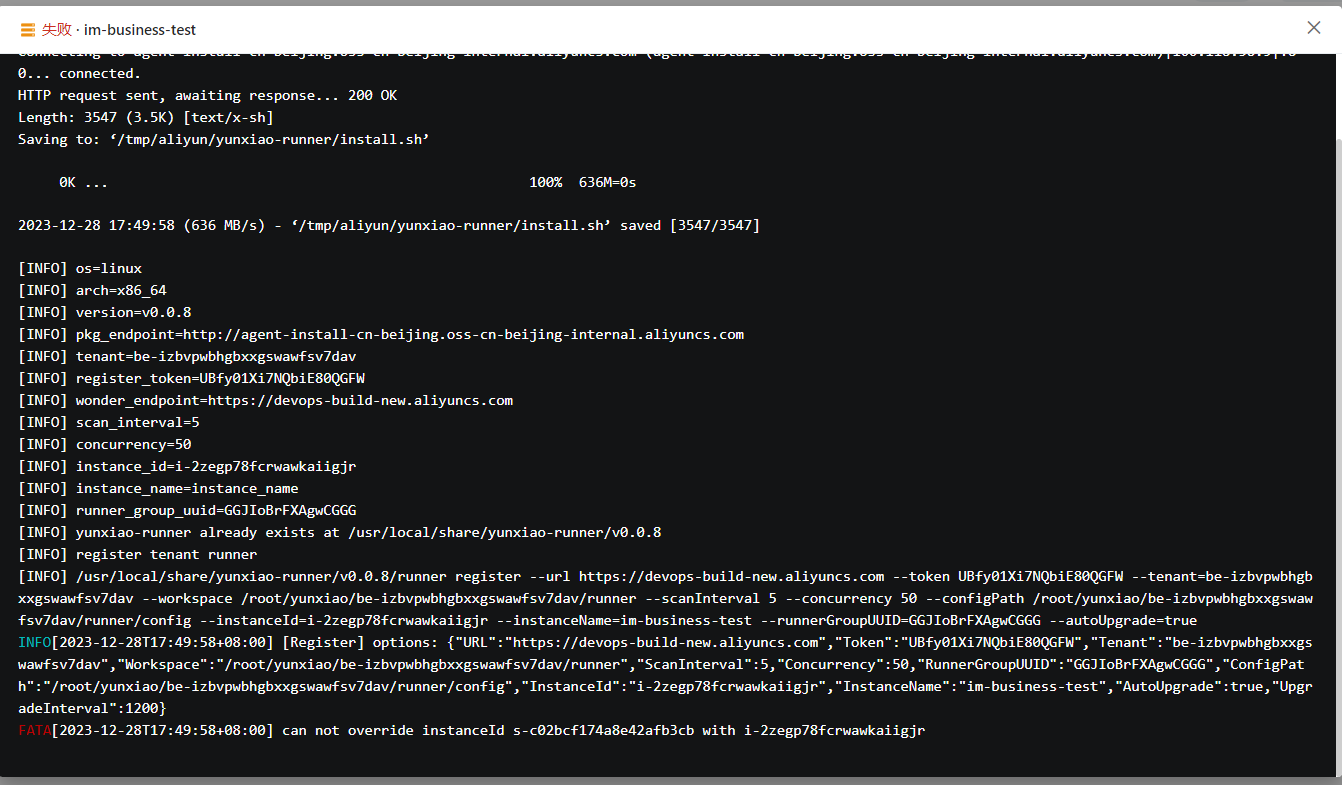Click the '[INFO] tenant=be-izbvpwbhgbxxgswawfsv7dav' line

187,357
